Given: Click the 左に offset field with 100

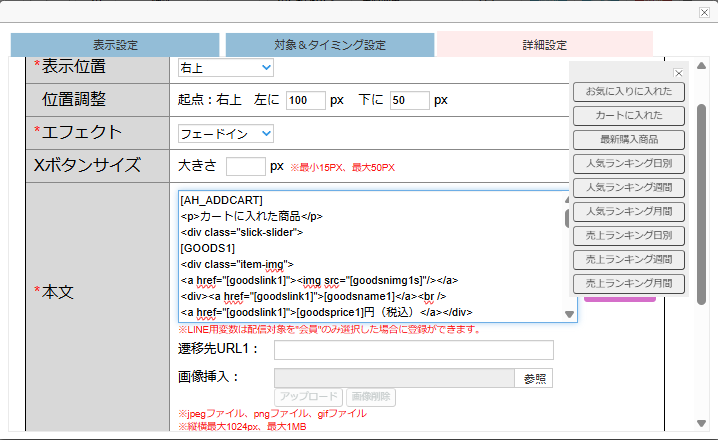Looking at the screenshot, I should [x=305, y=100].
